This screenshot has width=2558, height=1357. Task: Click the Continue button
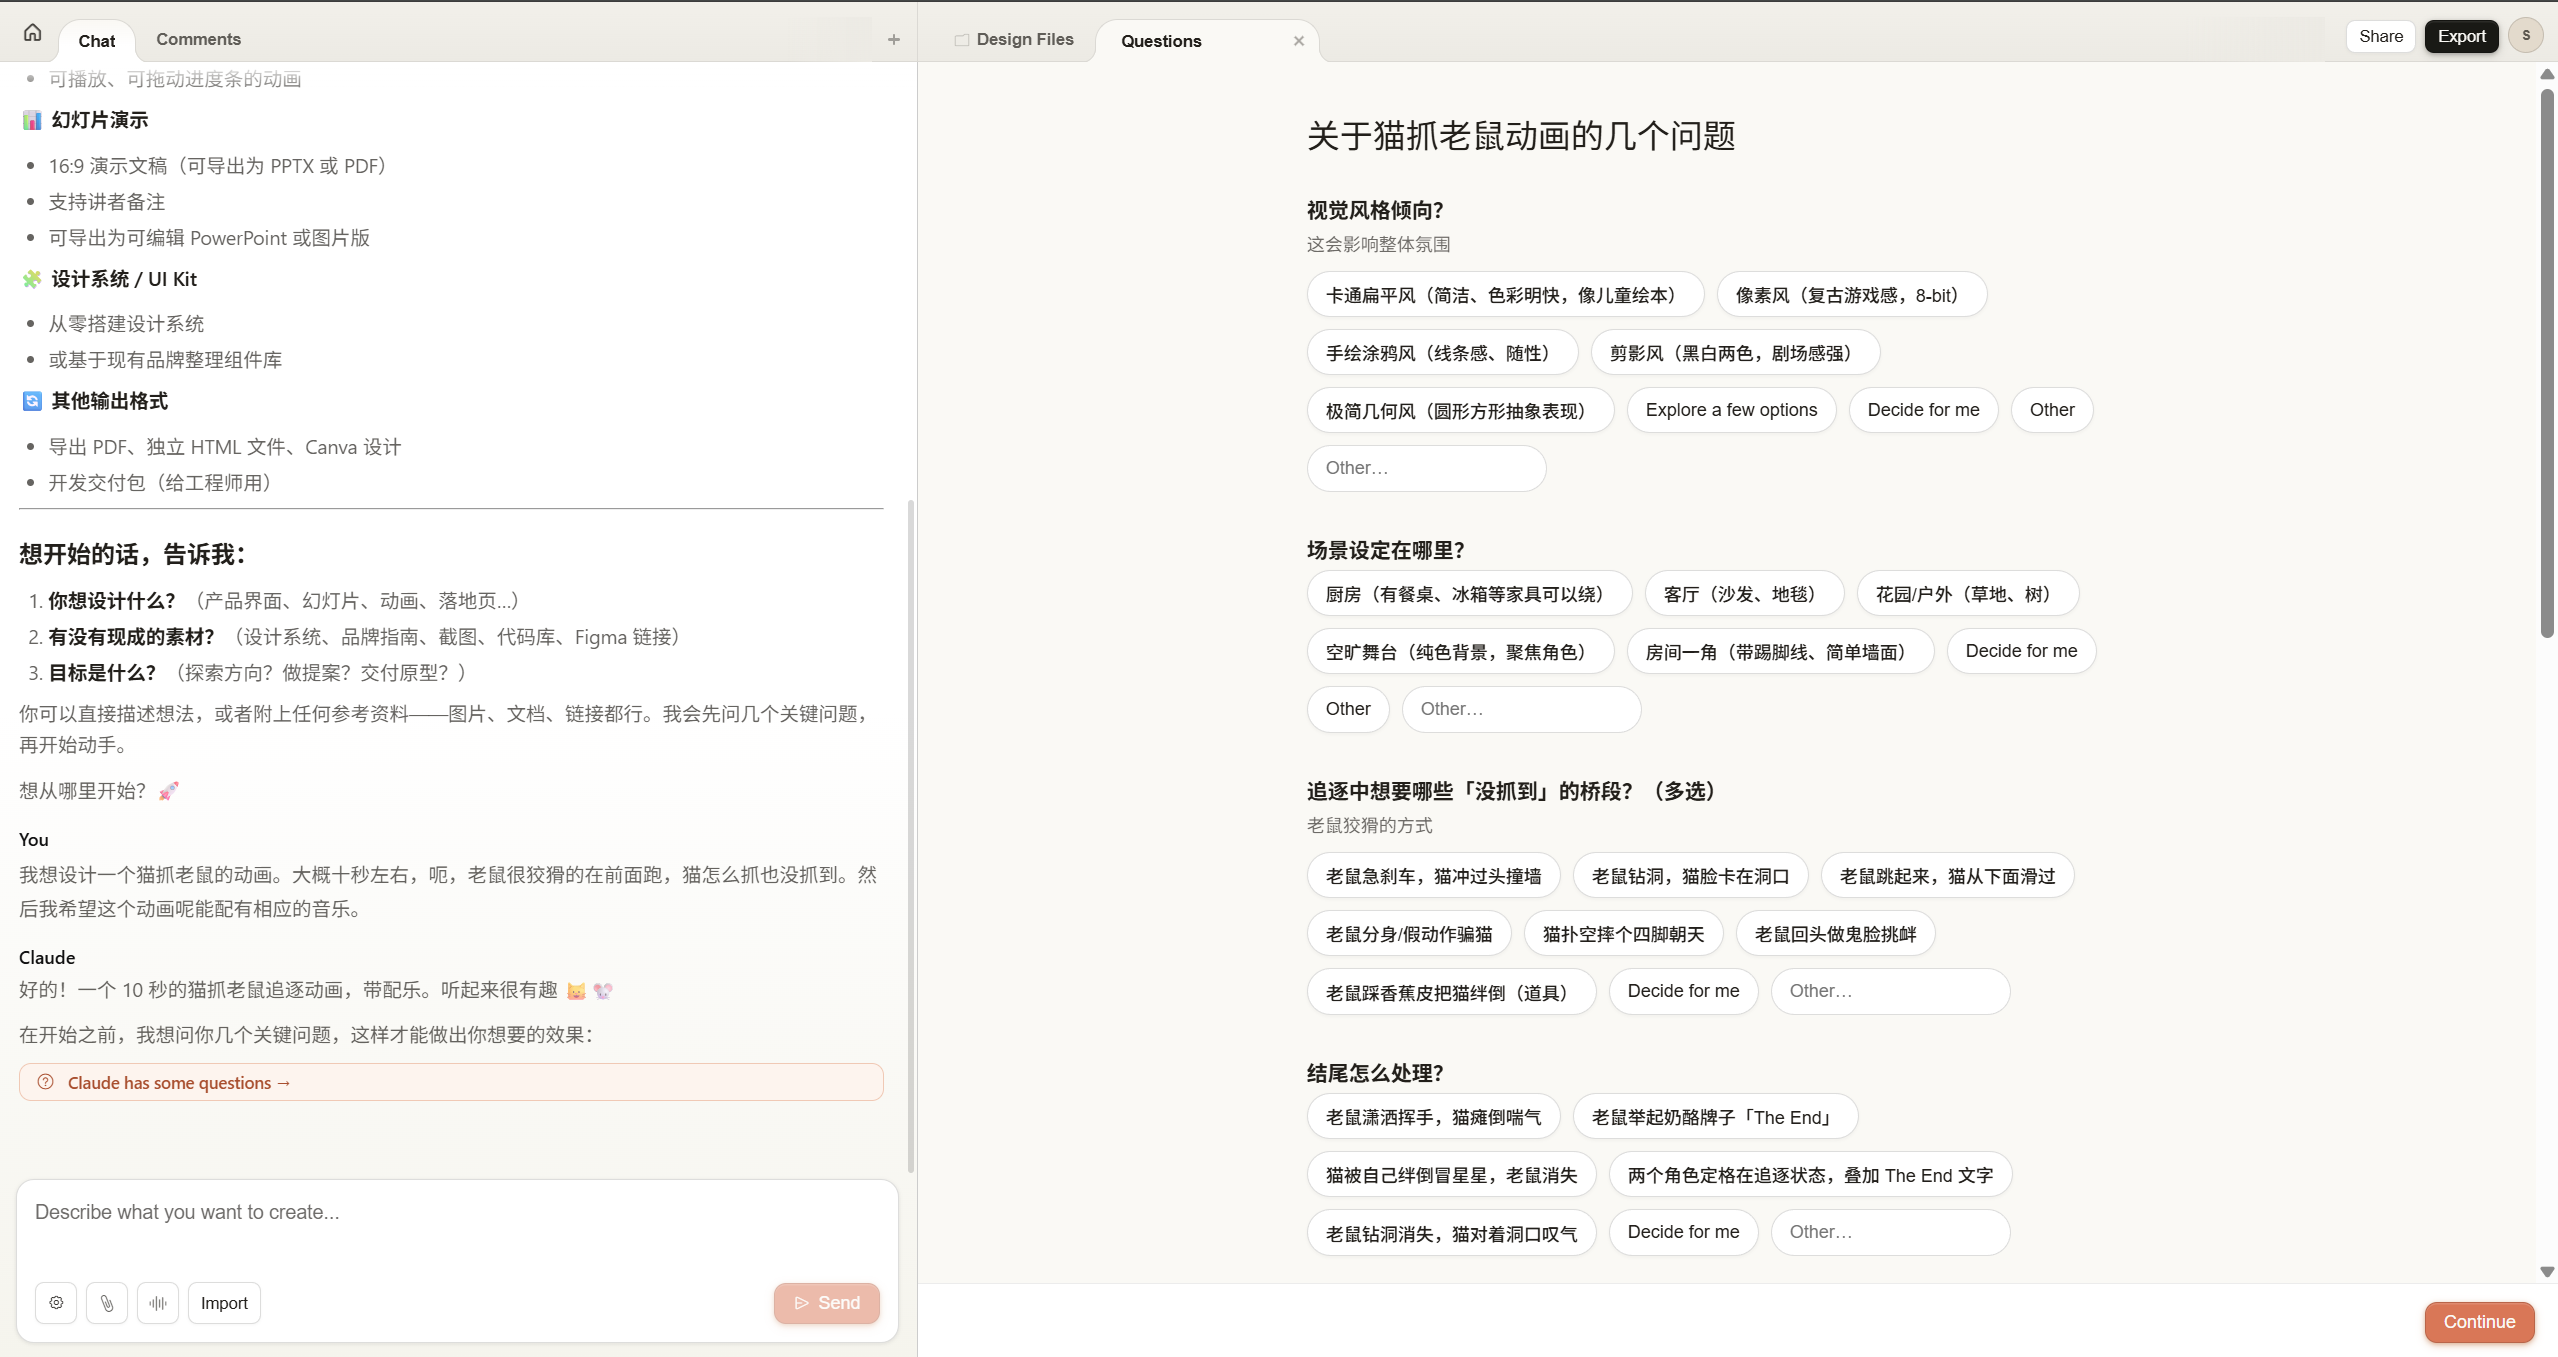point(2479,1322)
